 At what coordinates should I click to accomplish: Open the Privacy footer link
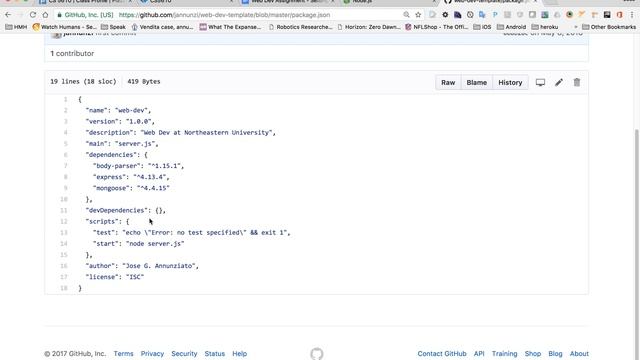point(152,353)
